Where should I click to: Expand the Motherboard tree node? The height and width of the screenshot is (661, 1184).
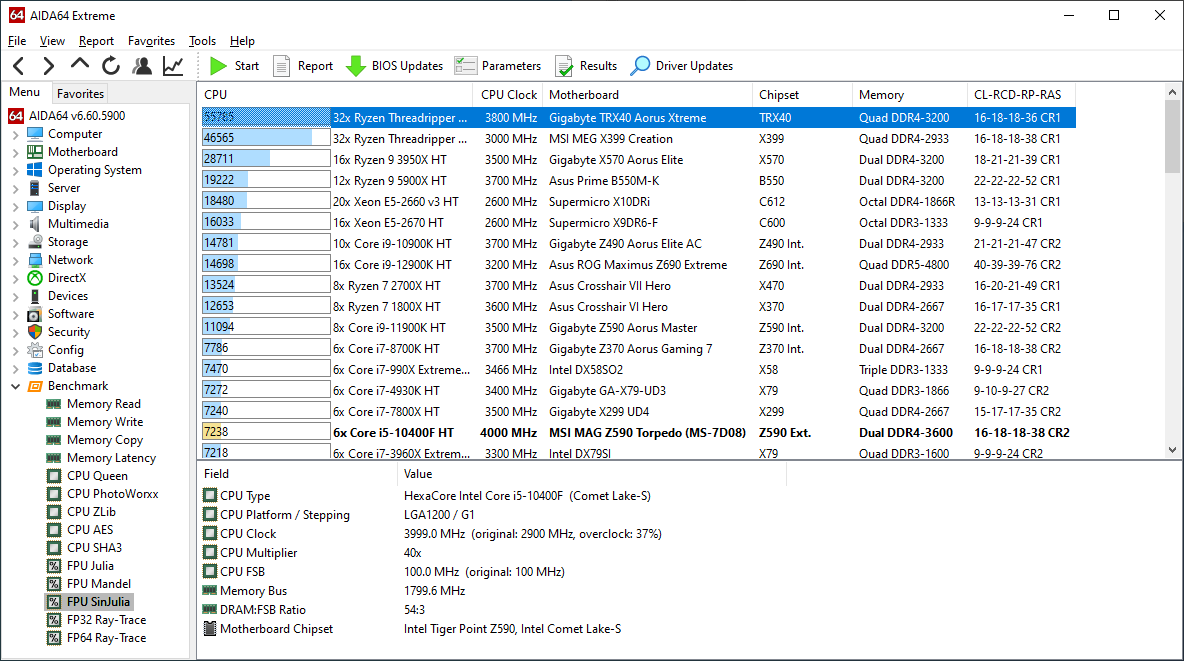click(15, 152)
